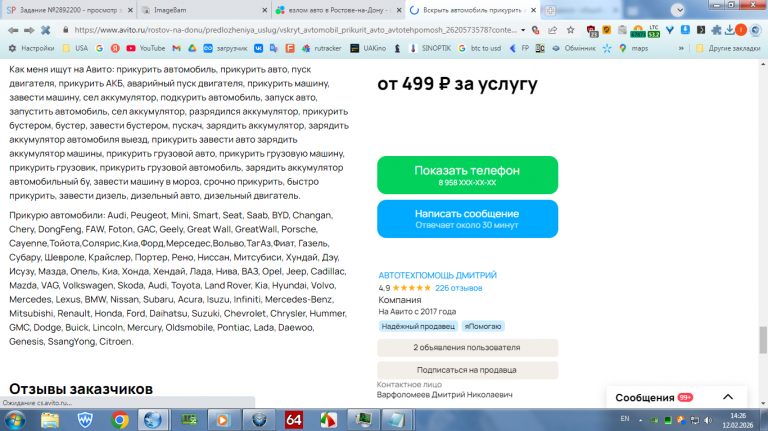Open the tab search dropdown button
This screenshot has width=768, height=431.
click(x=678, y=10)
